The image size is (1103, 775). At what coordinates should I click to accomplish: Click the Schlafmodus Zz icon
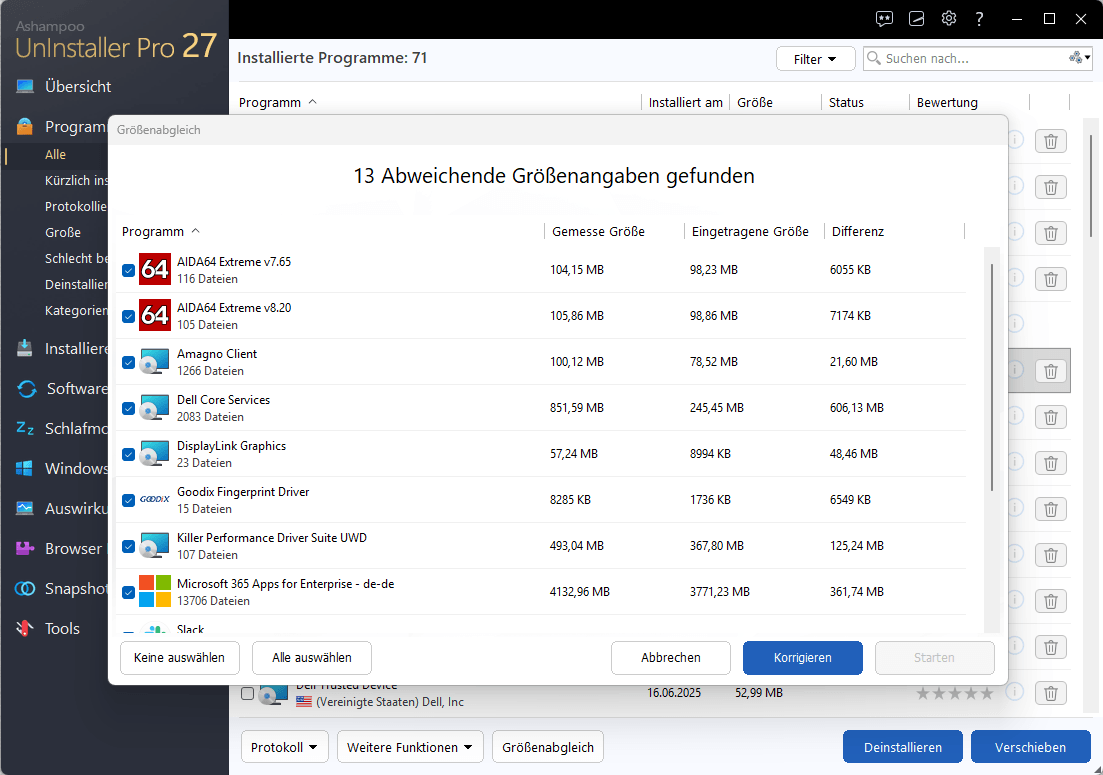pos(25,428)
